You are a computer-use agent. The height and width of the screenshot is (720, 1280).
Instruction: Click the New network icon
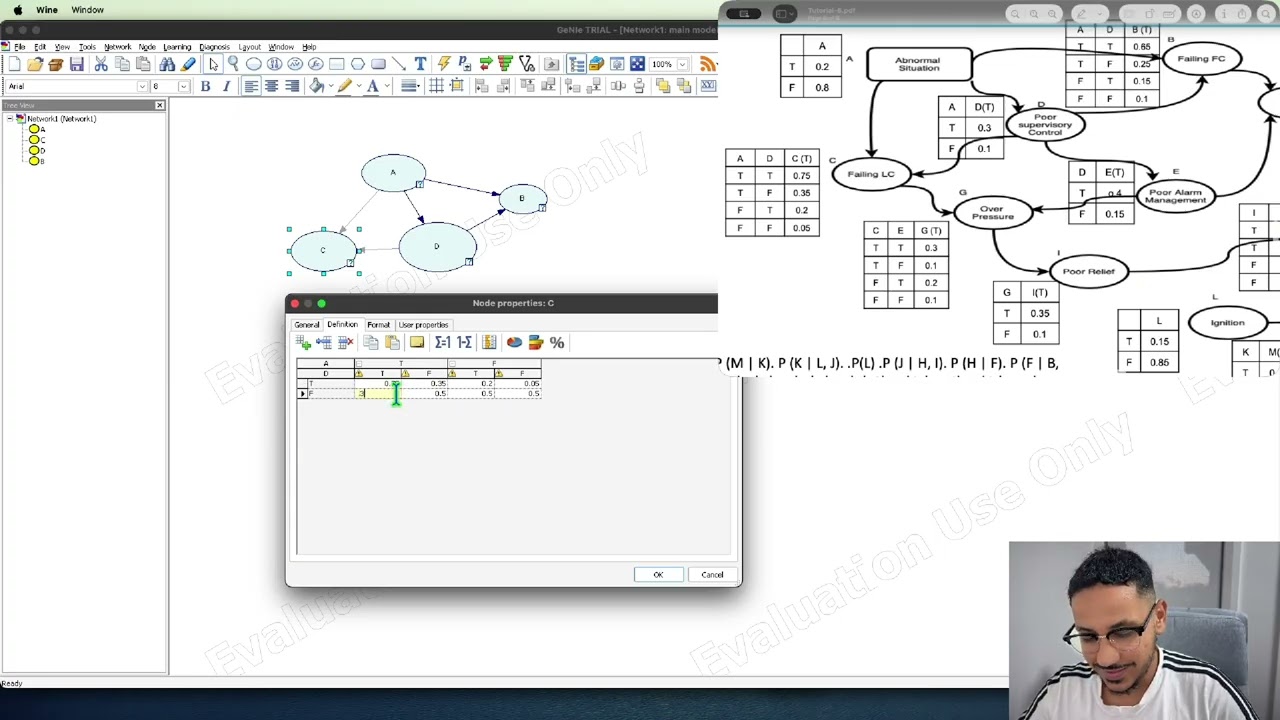point(15,64)
